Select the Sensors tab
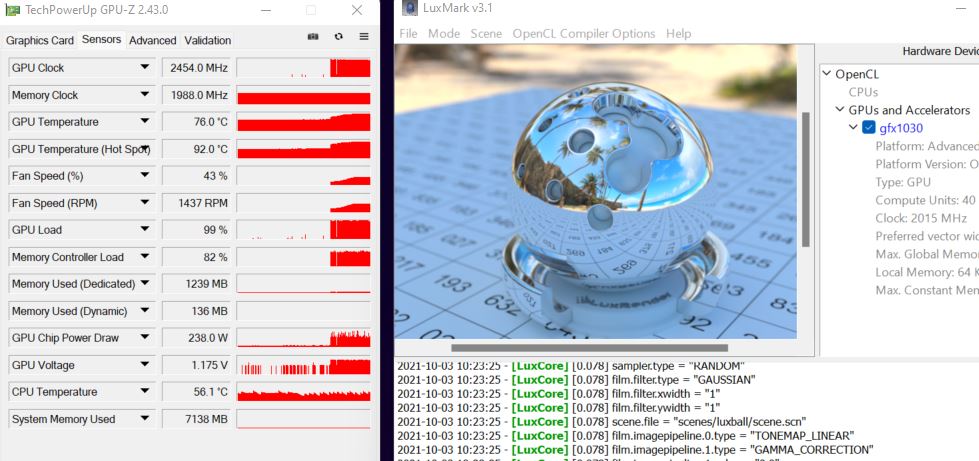 pyautogui.click(x=101, y=39)
